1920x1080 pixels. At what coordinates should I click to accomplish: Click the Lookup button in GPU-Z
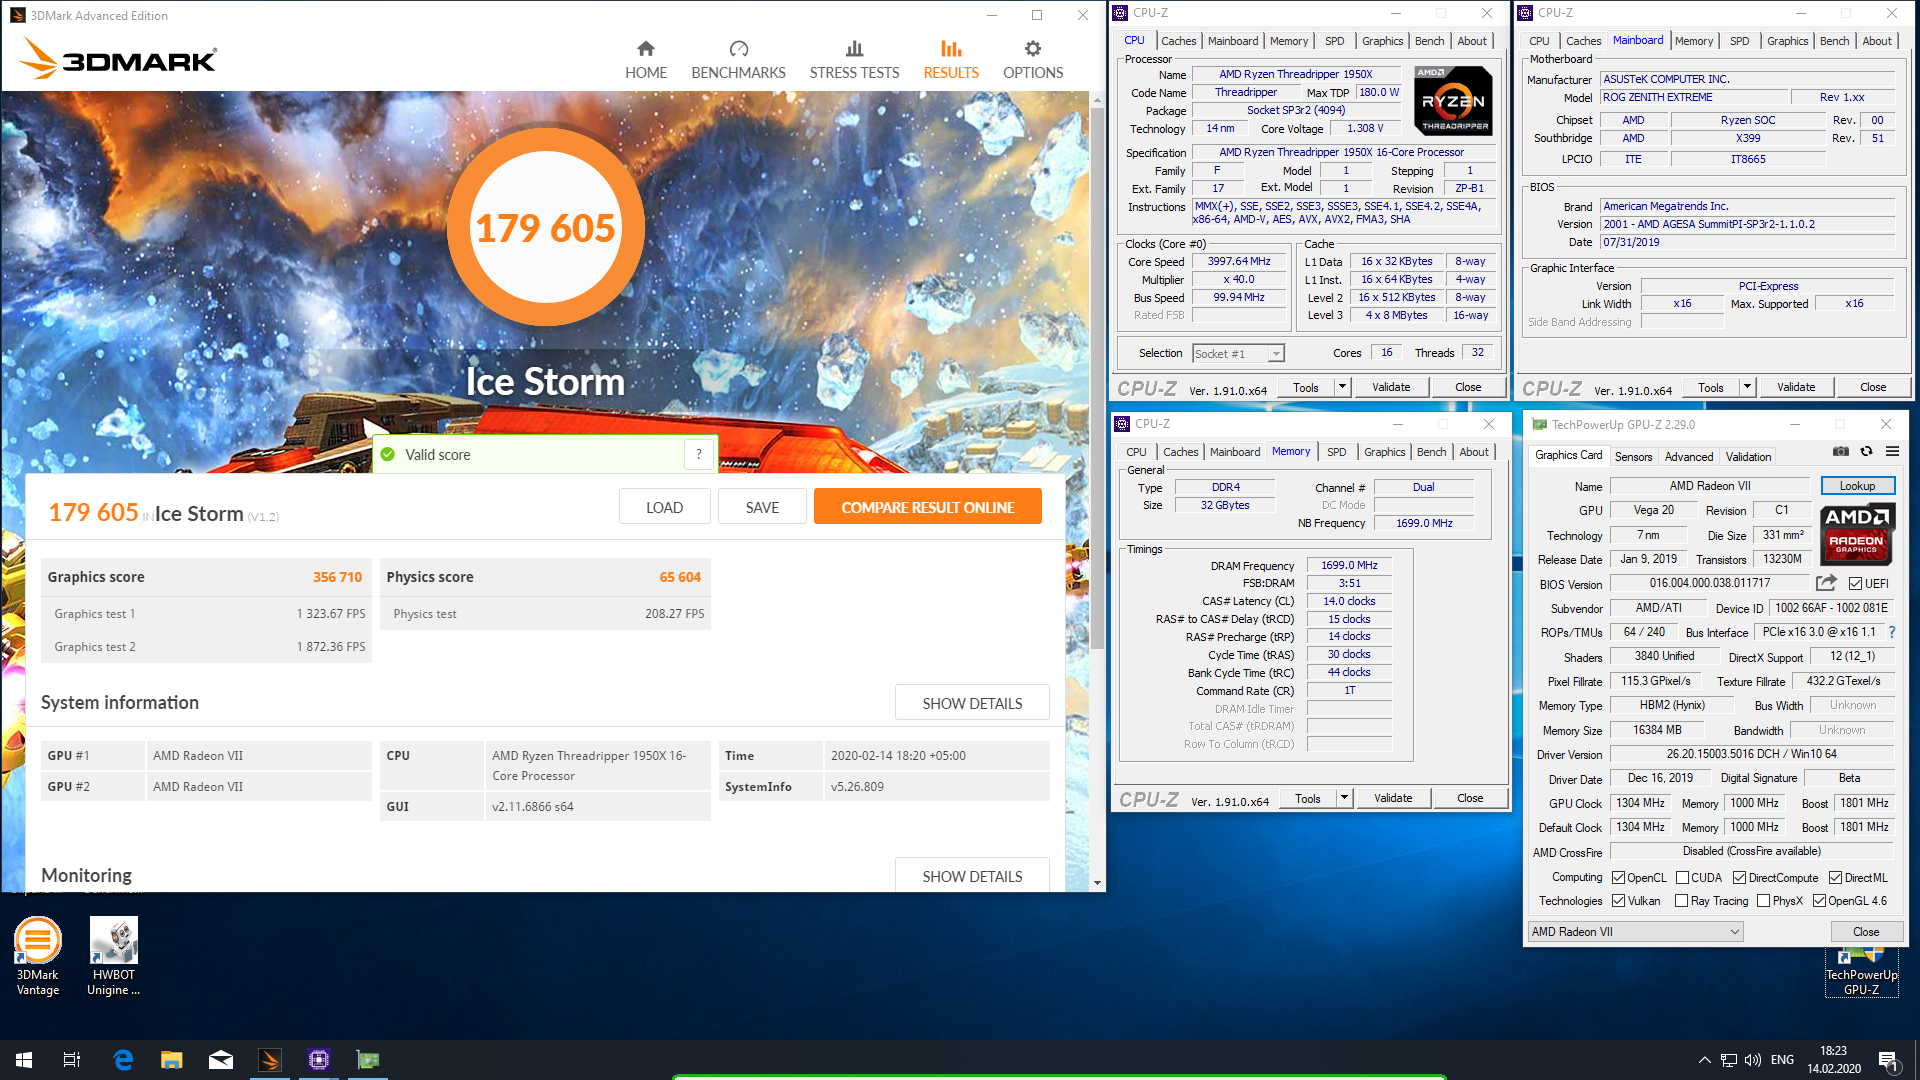click(1857, 486)
